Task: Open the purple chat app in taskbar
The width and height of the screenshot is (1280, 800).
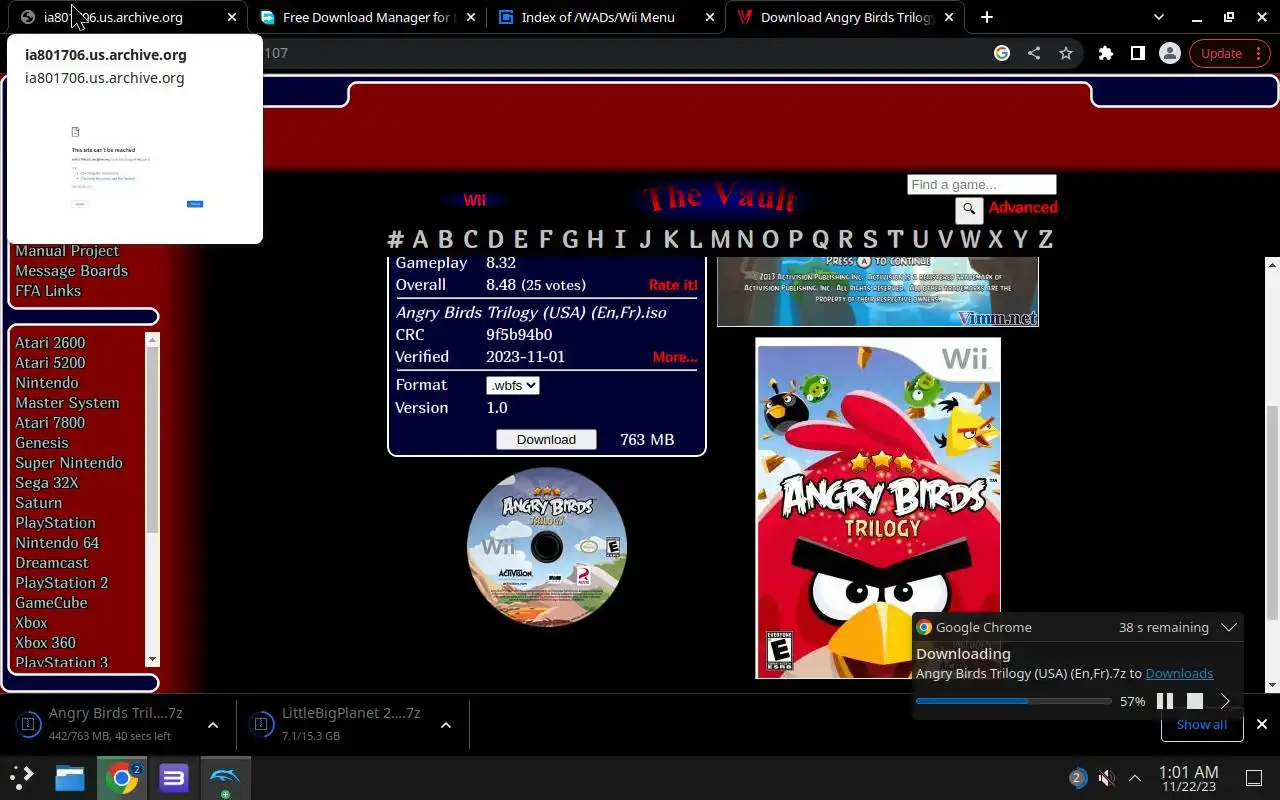Action: tap(174, 778)
